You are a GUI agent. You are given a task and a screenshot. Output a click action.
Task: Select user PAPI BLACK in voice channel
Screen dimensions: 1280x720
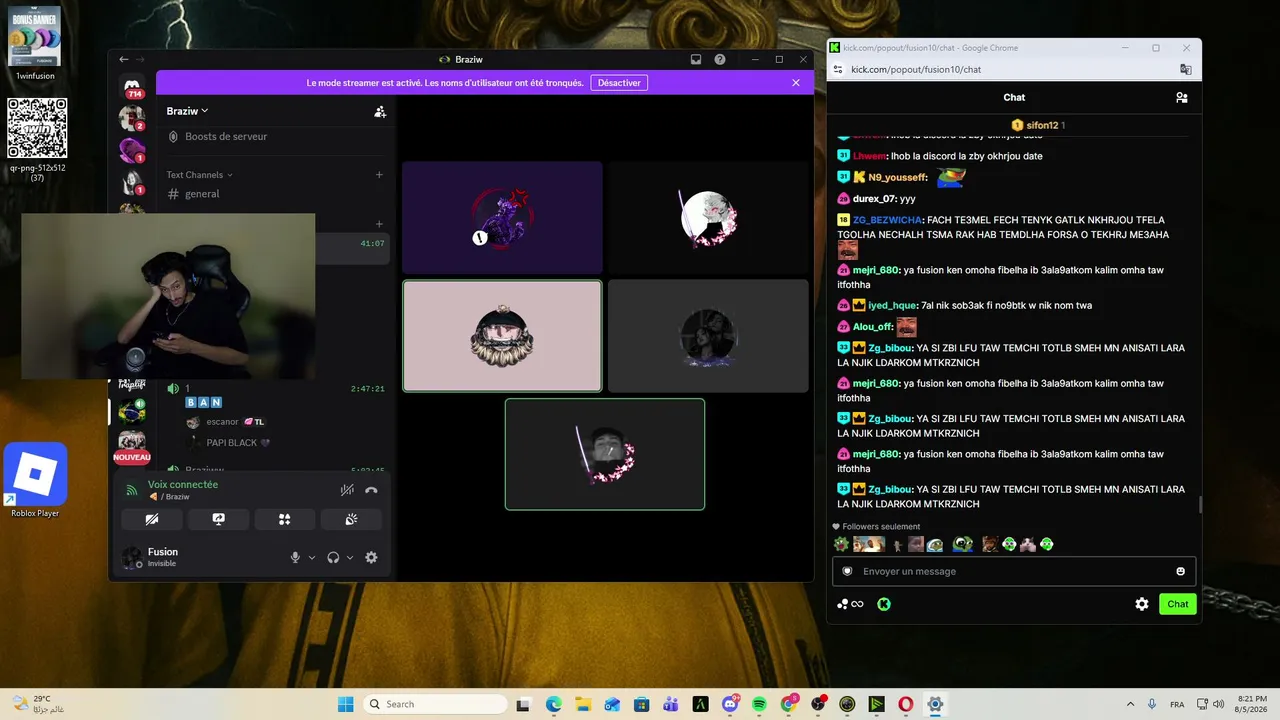231,443
